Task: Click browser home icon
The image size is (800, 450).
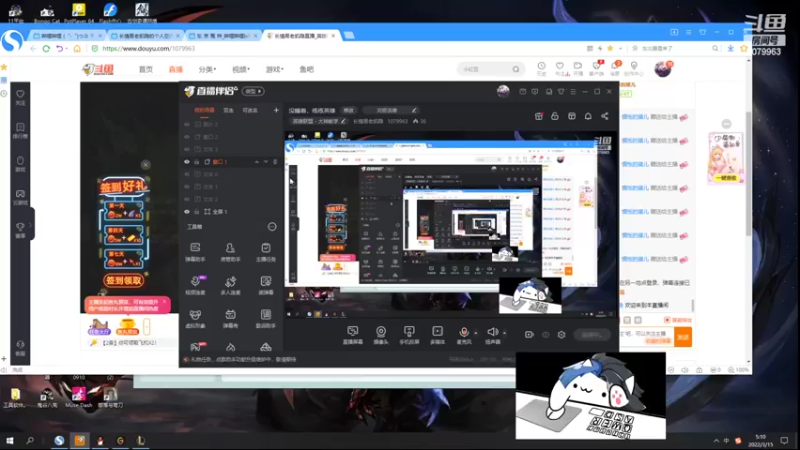Action: (x=77, y=48)
